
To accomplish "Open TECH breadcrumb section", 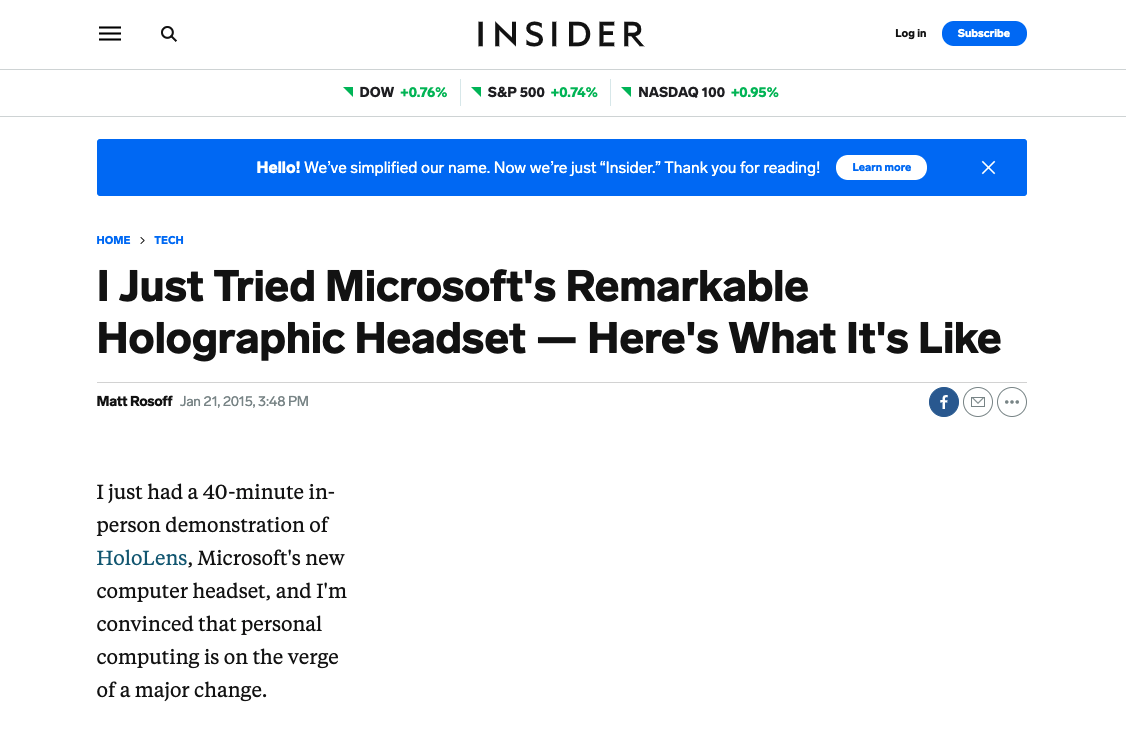I will coord(169,240).
